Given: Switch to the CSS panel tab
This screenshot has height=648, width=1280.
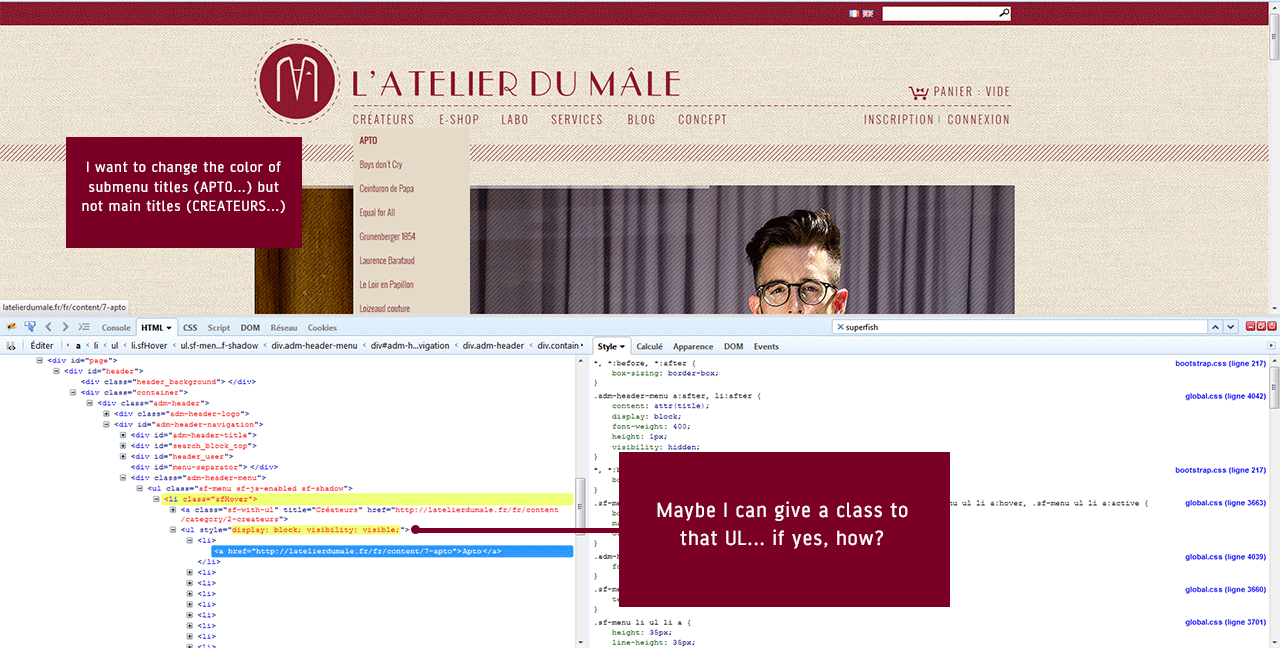Looking at the screenshot, I should click(190, 327).
